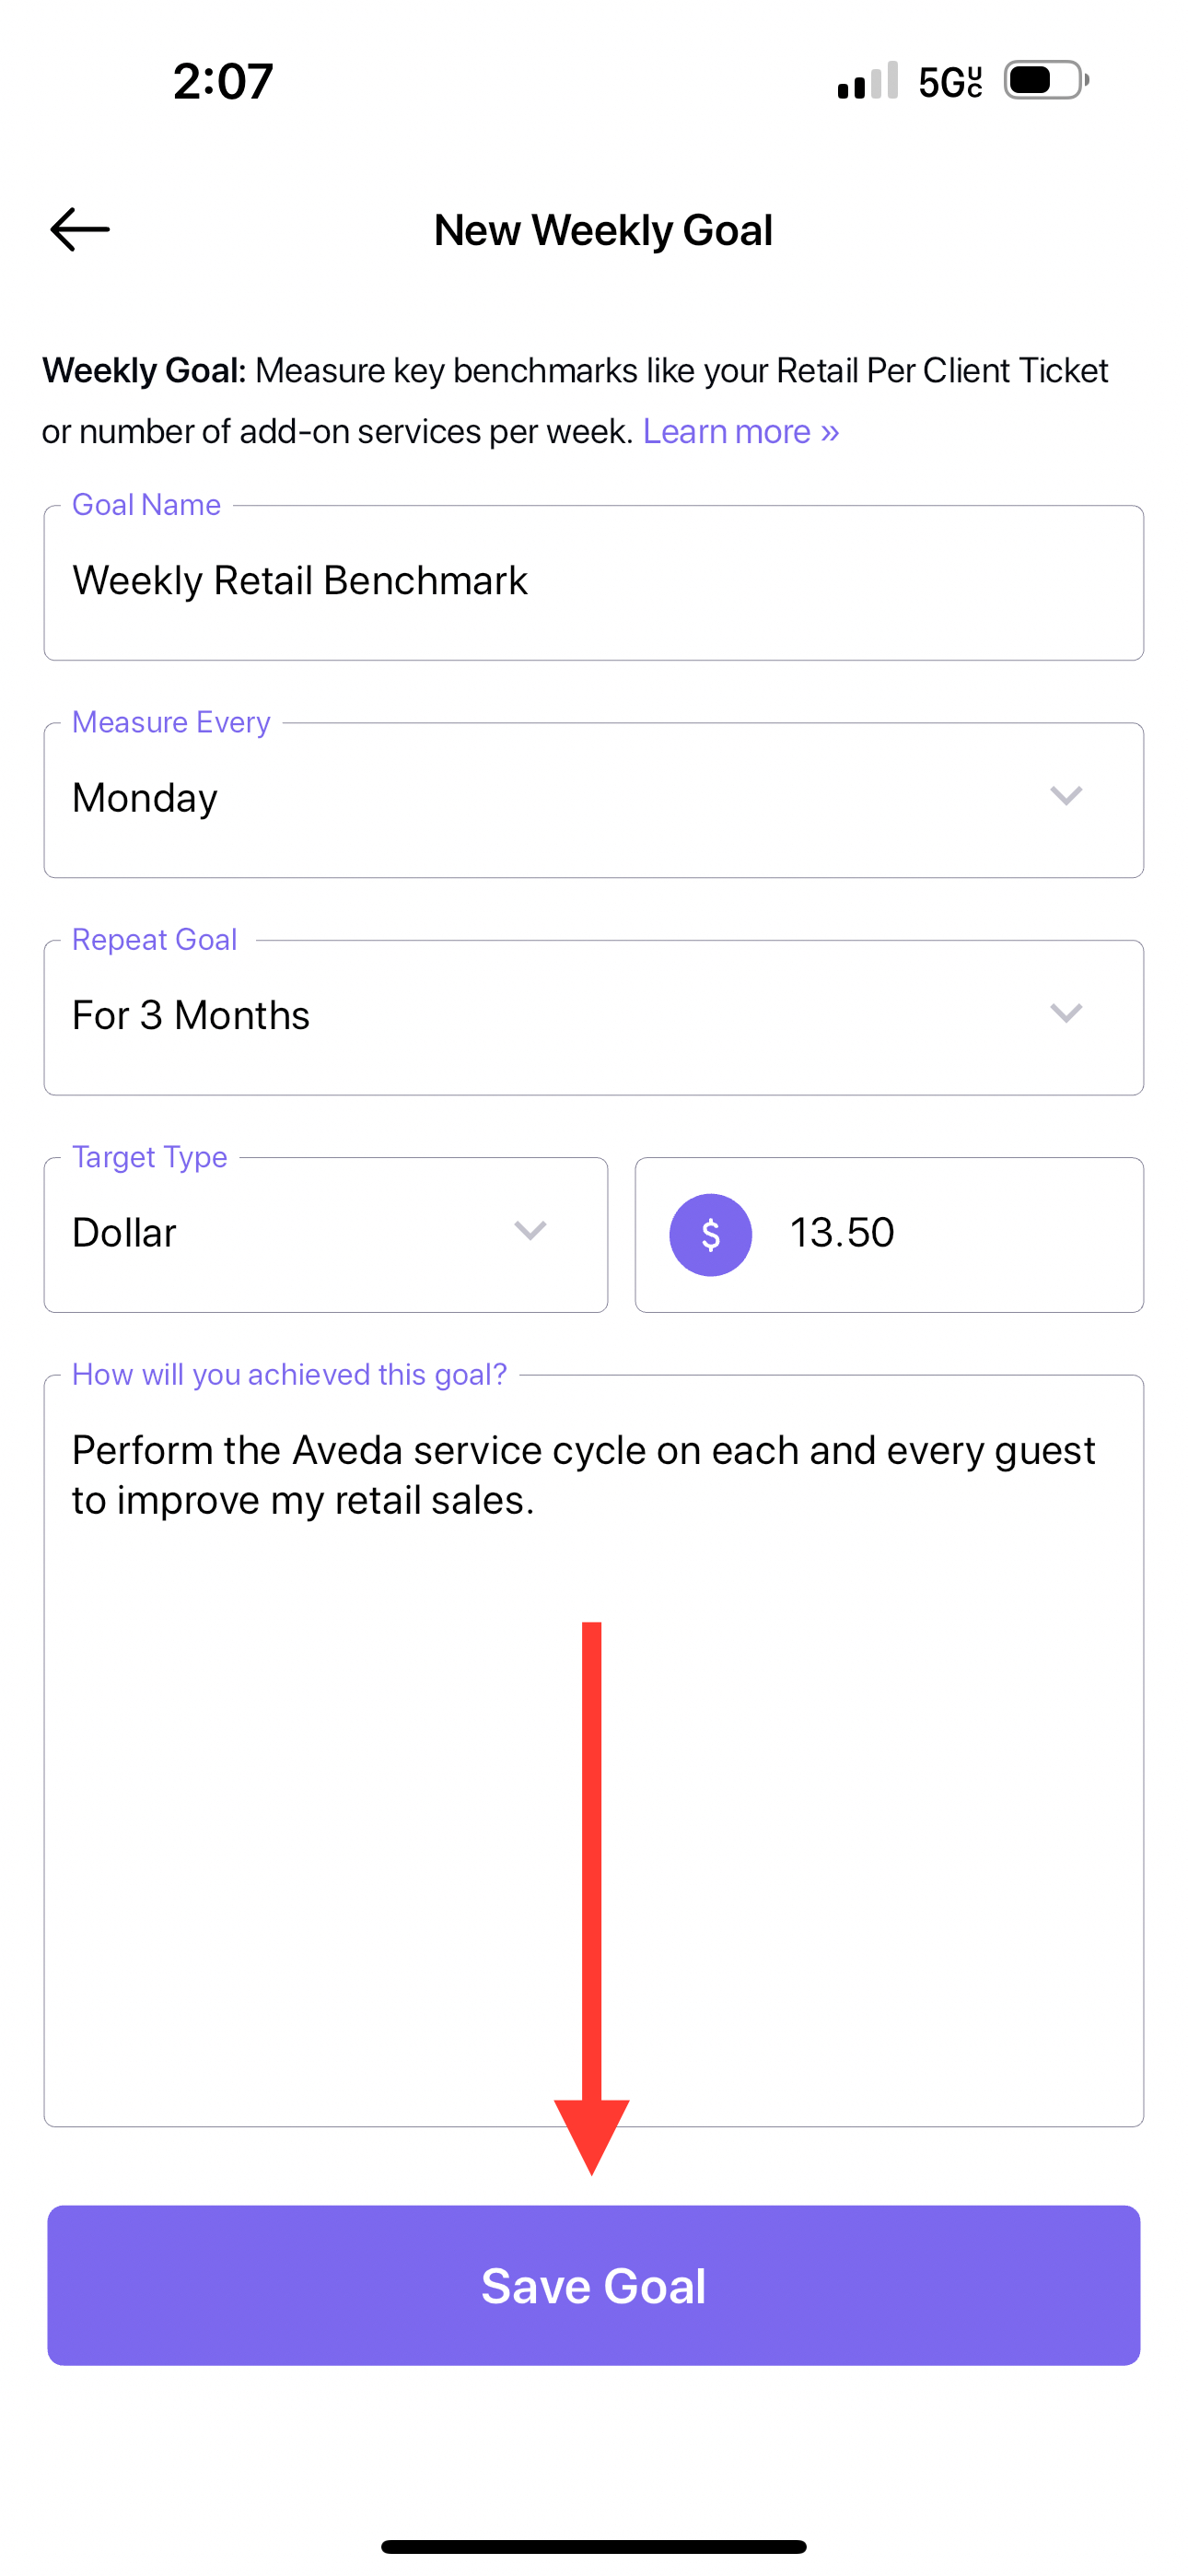Open the Learn more link

coord(740,431)
